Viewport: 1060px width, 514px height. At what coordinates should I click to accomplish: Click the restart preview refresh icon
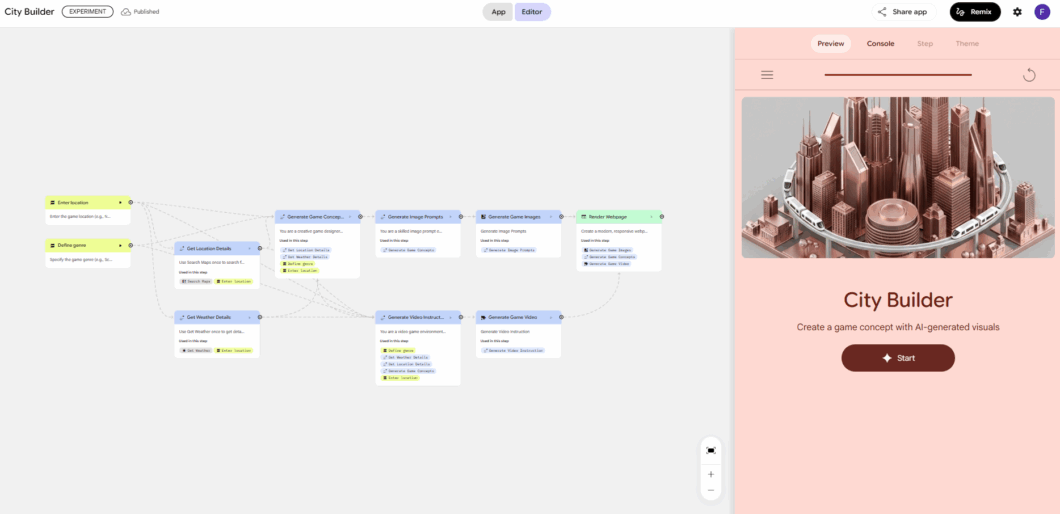[x=1029, y=75]
